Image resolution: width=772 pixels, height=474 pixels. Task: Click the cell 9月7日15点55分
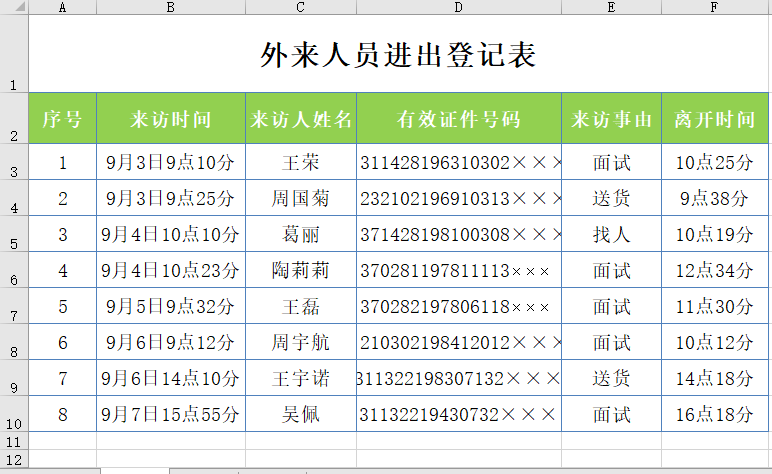coord(171,414)
